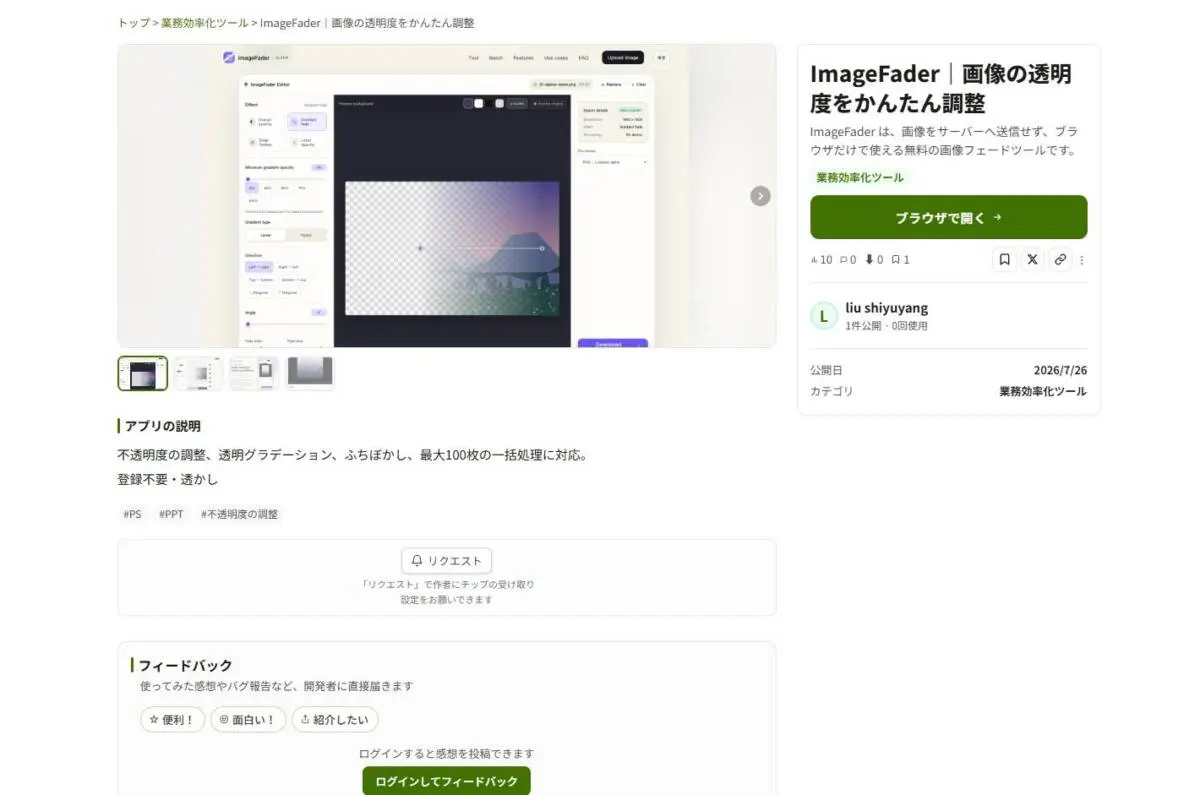Open author liu shiyuyang profile
The image size is (1200, 795).
click(886, 308)
